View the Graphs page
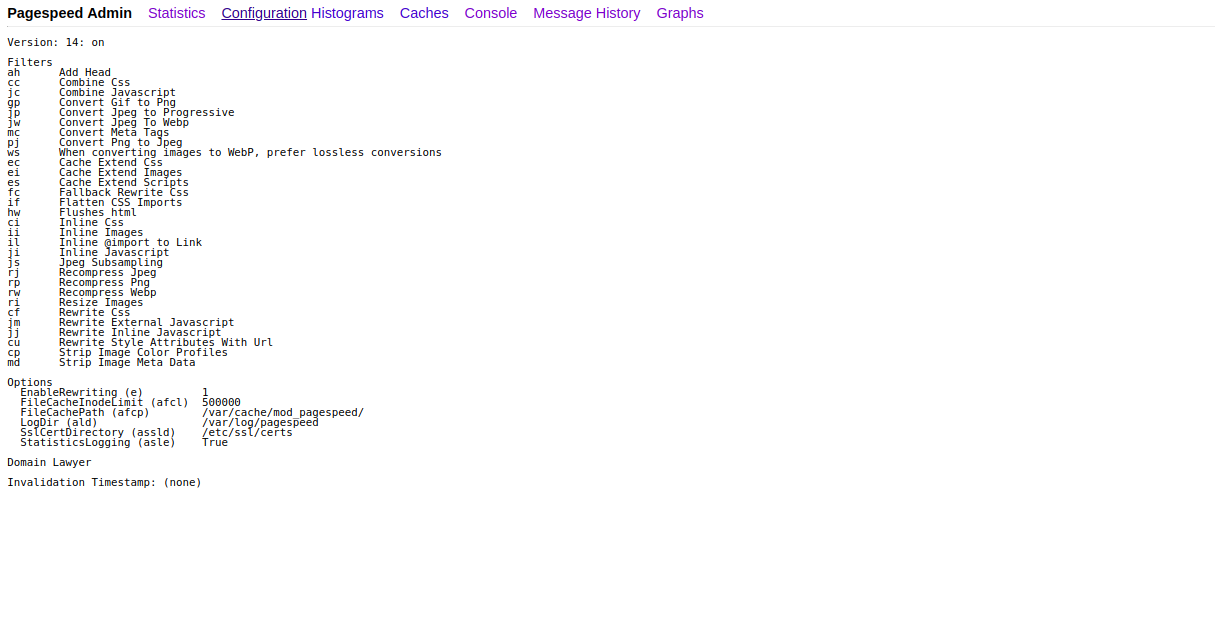The height and width of the screenshot is (617, 1215). (x=680, y=13)
